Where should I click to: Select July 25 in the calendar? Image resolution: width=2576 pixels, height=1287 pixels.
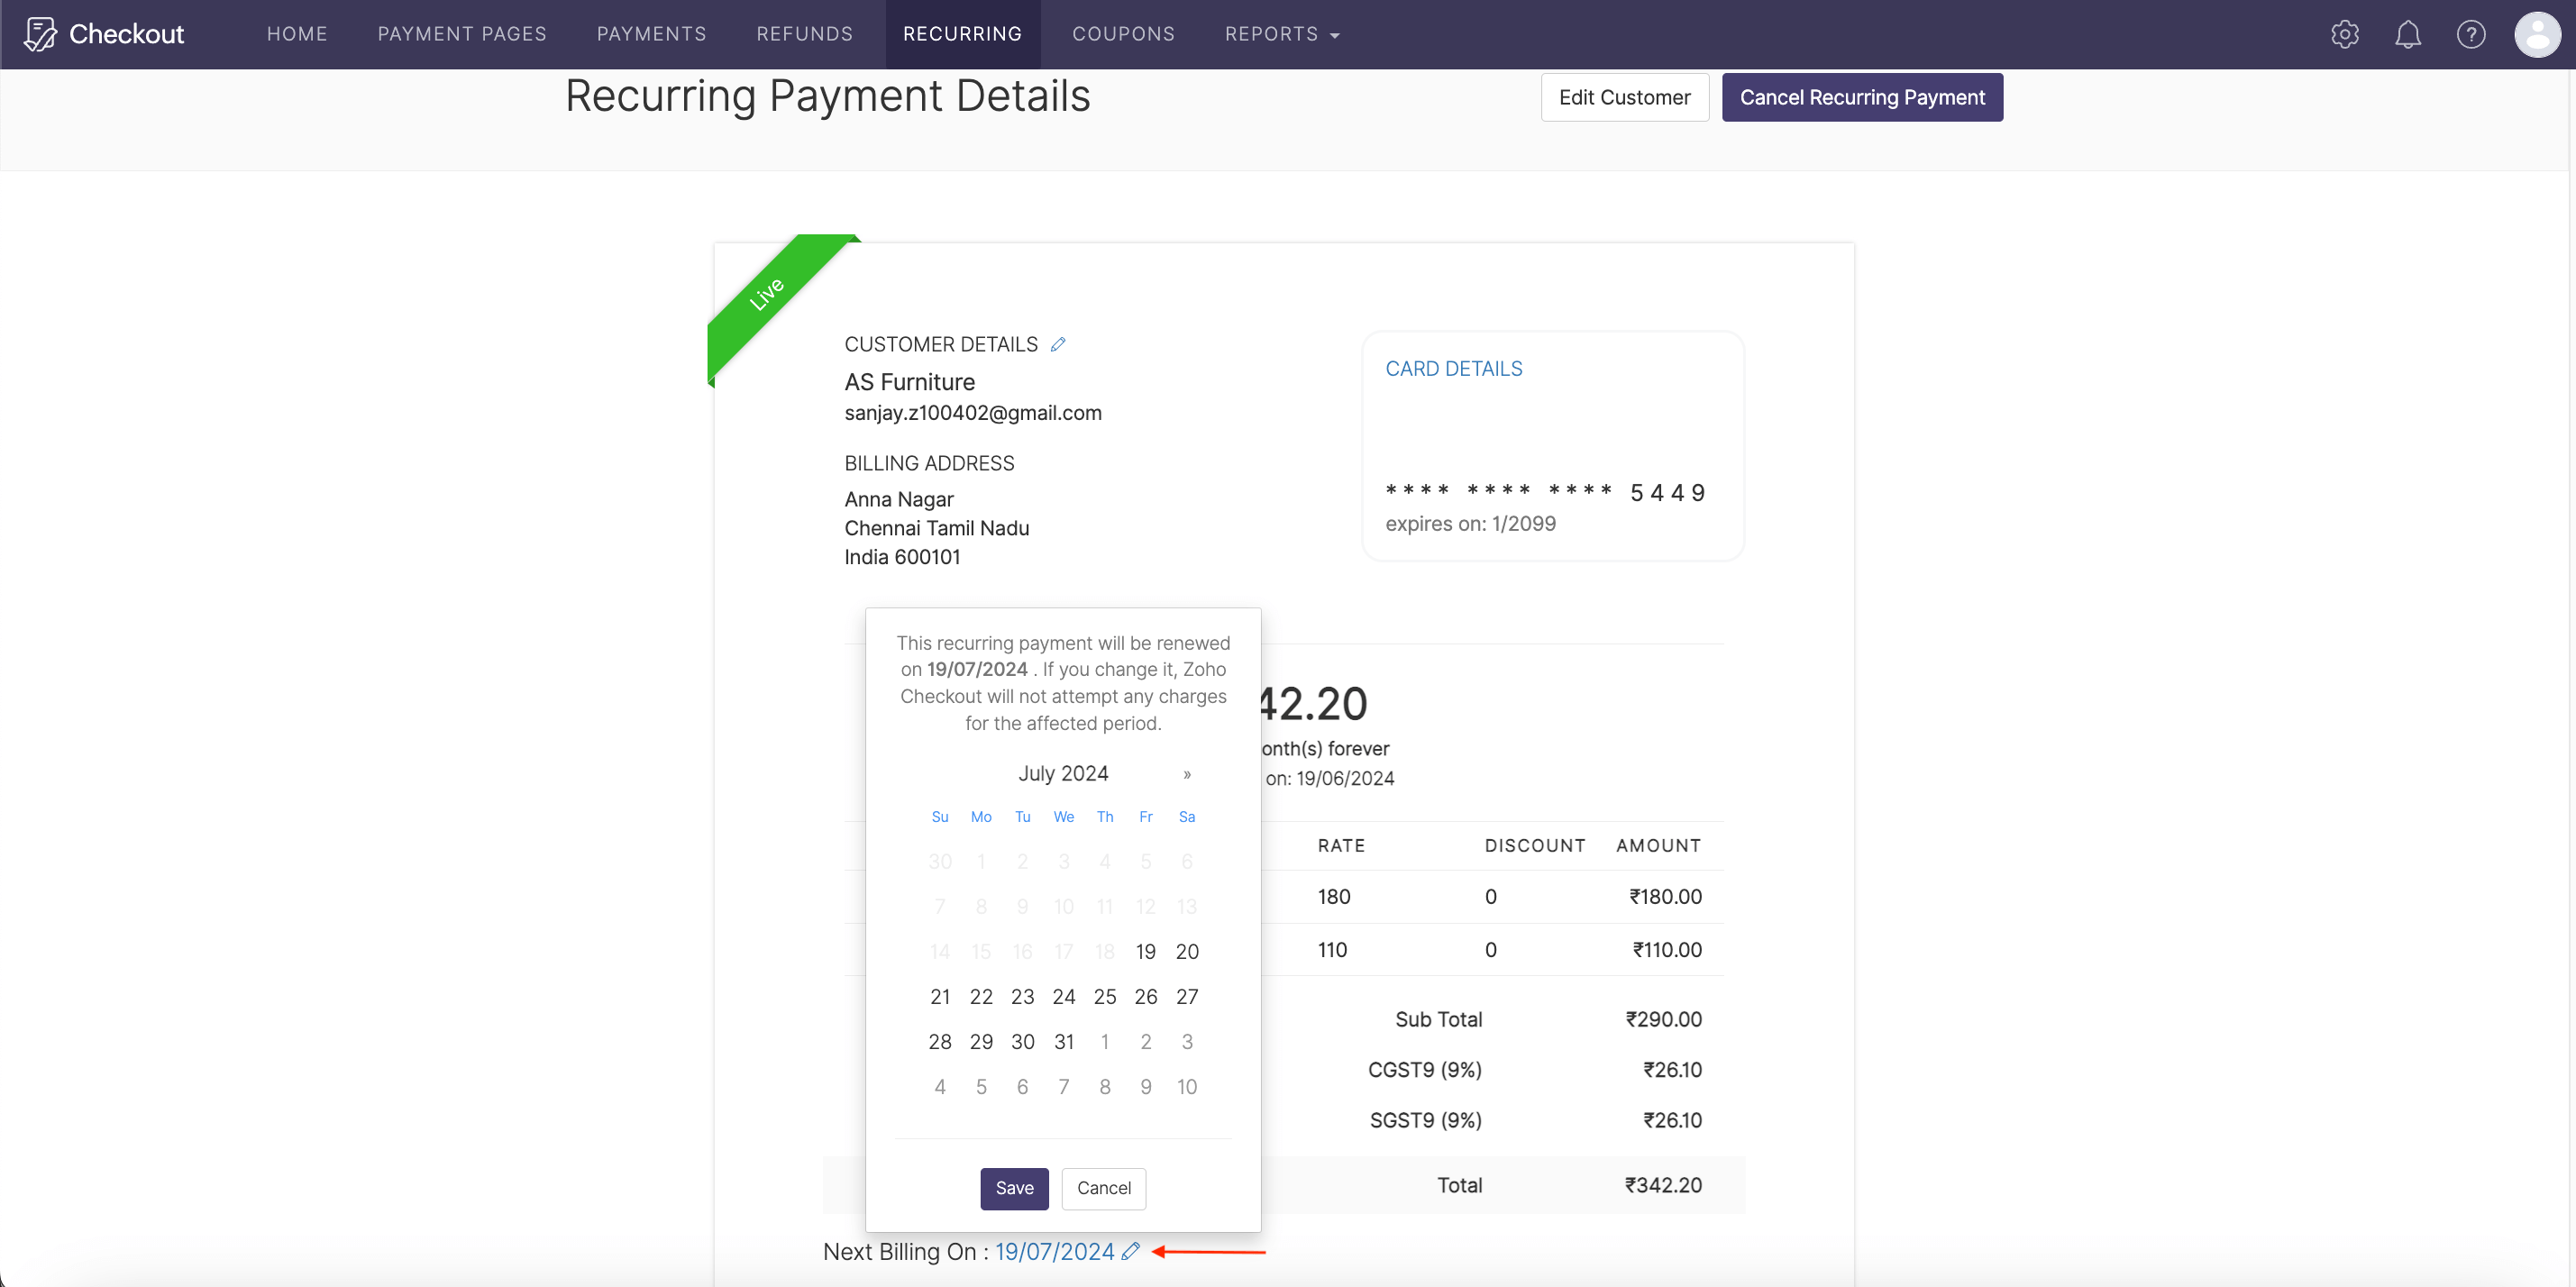1104,996
